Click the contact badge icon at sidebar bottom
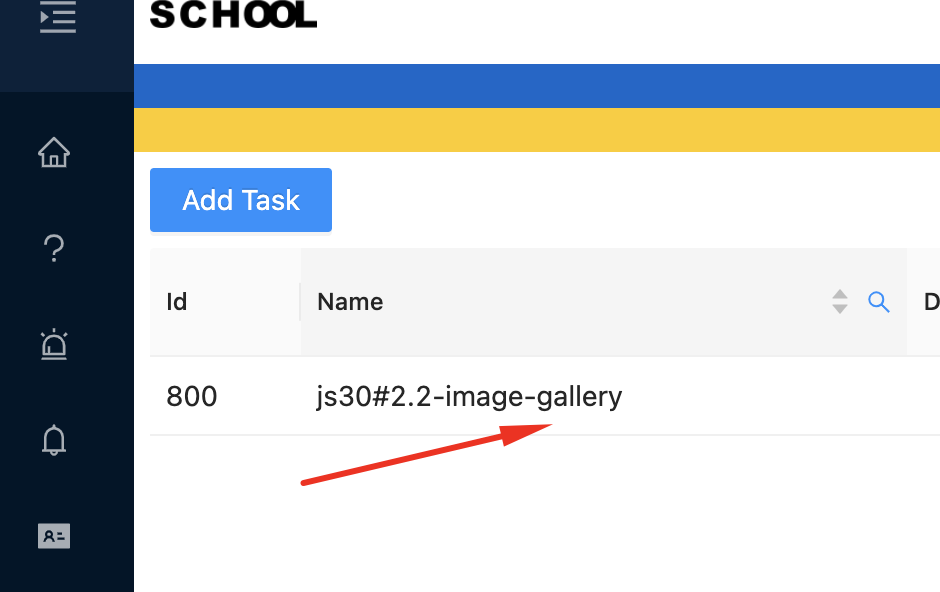The width and height of the screenshot is (940, 592). pyautogui.click(x=53, y=536)
